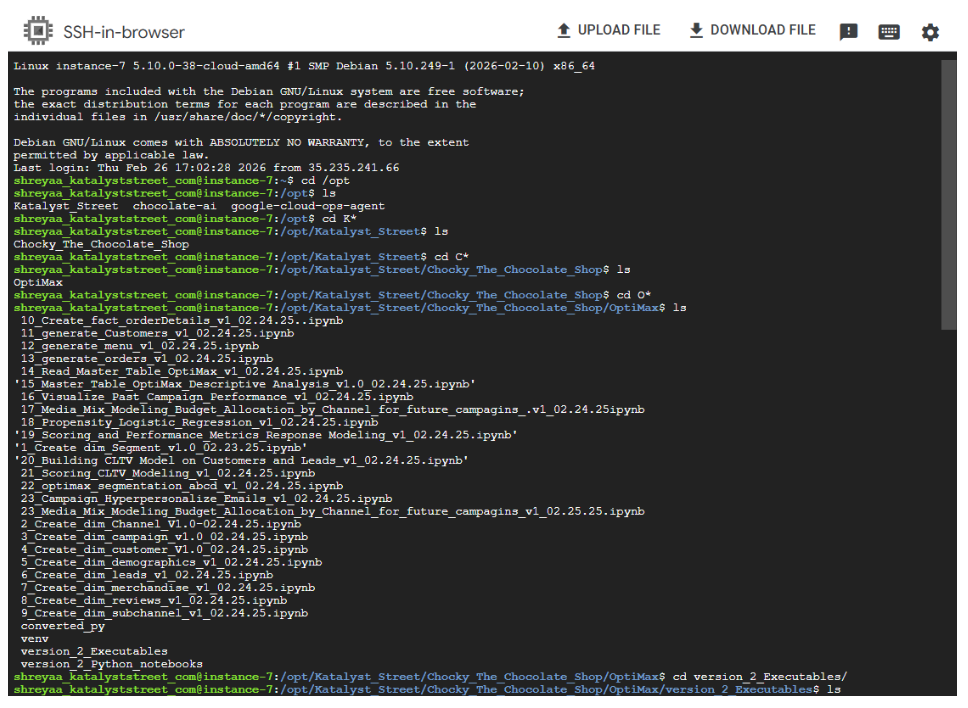Viewport: 968px width, 708px height.
Task: Click '13_generate_orders_v1_02.24.25.ipynb' file name
Action: [x=147, y=359]
